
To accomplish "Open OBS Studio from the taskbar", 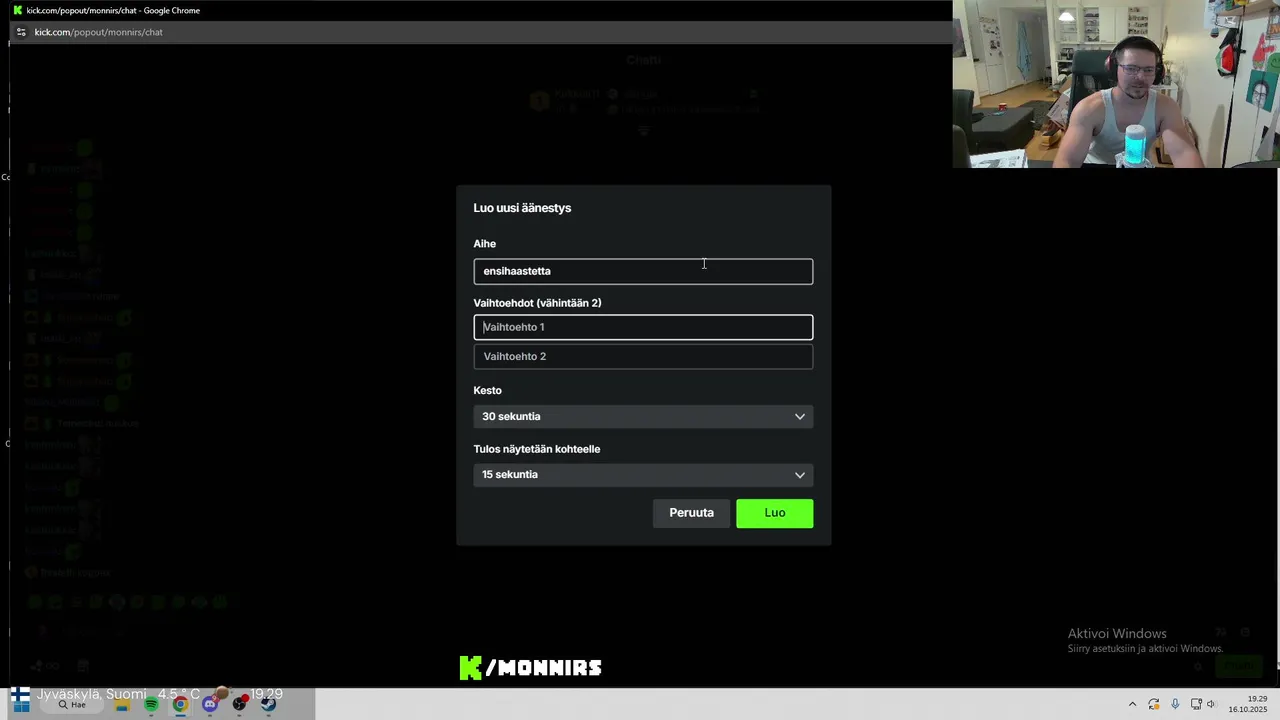I will tap(239, 704).
